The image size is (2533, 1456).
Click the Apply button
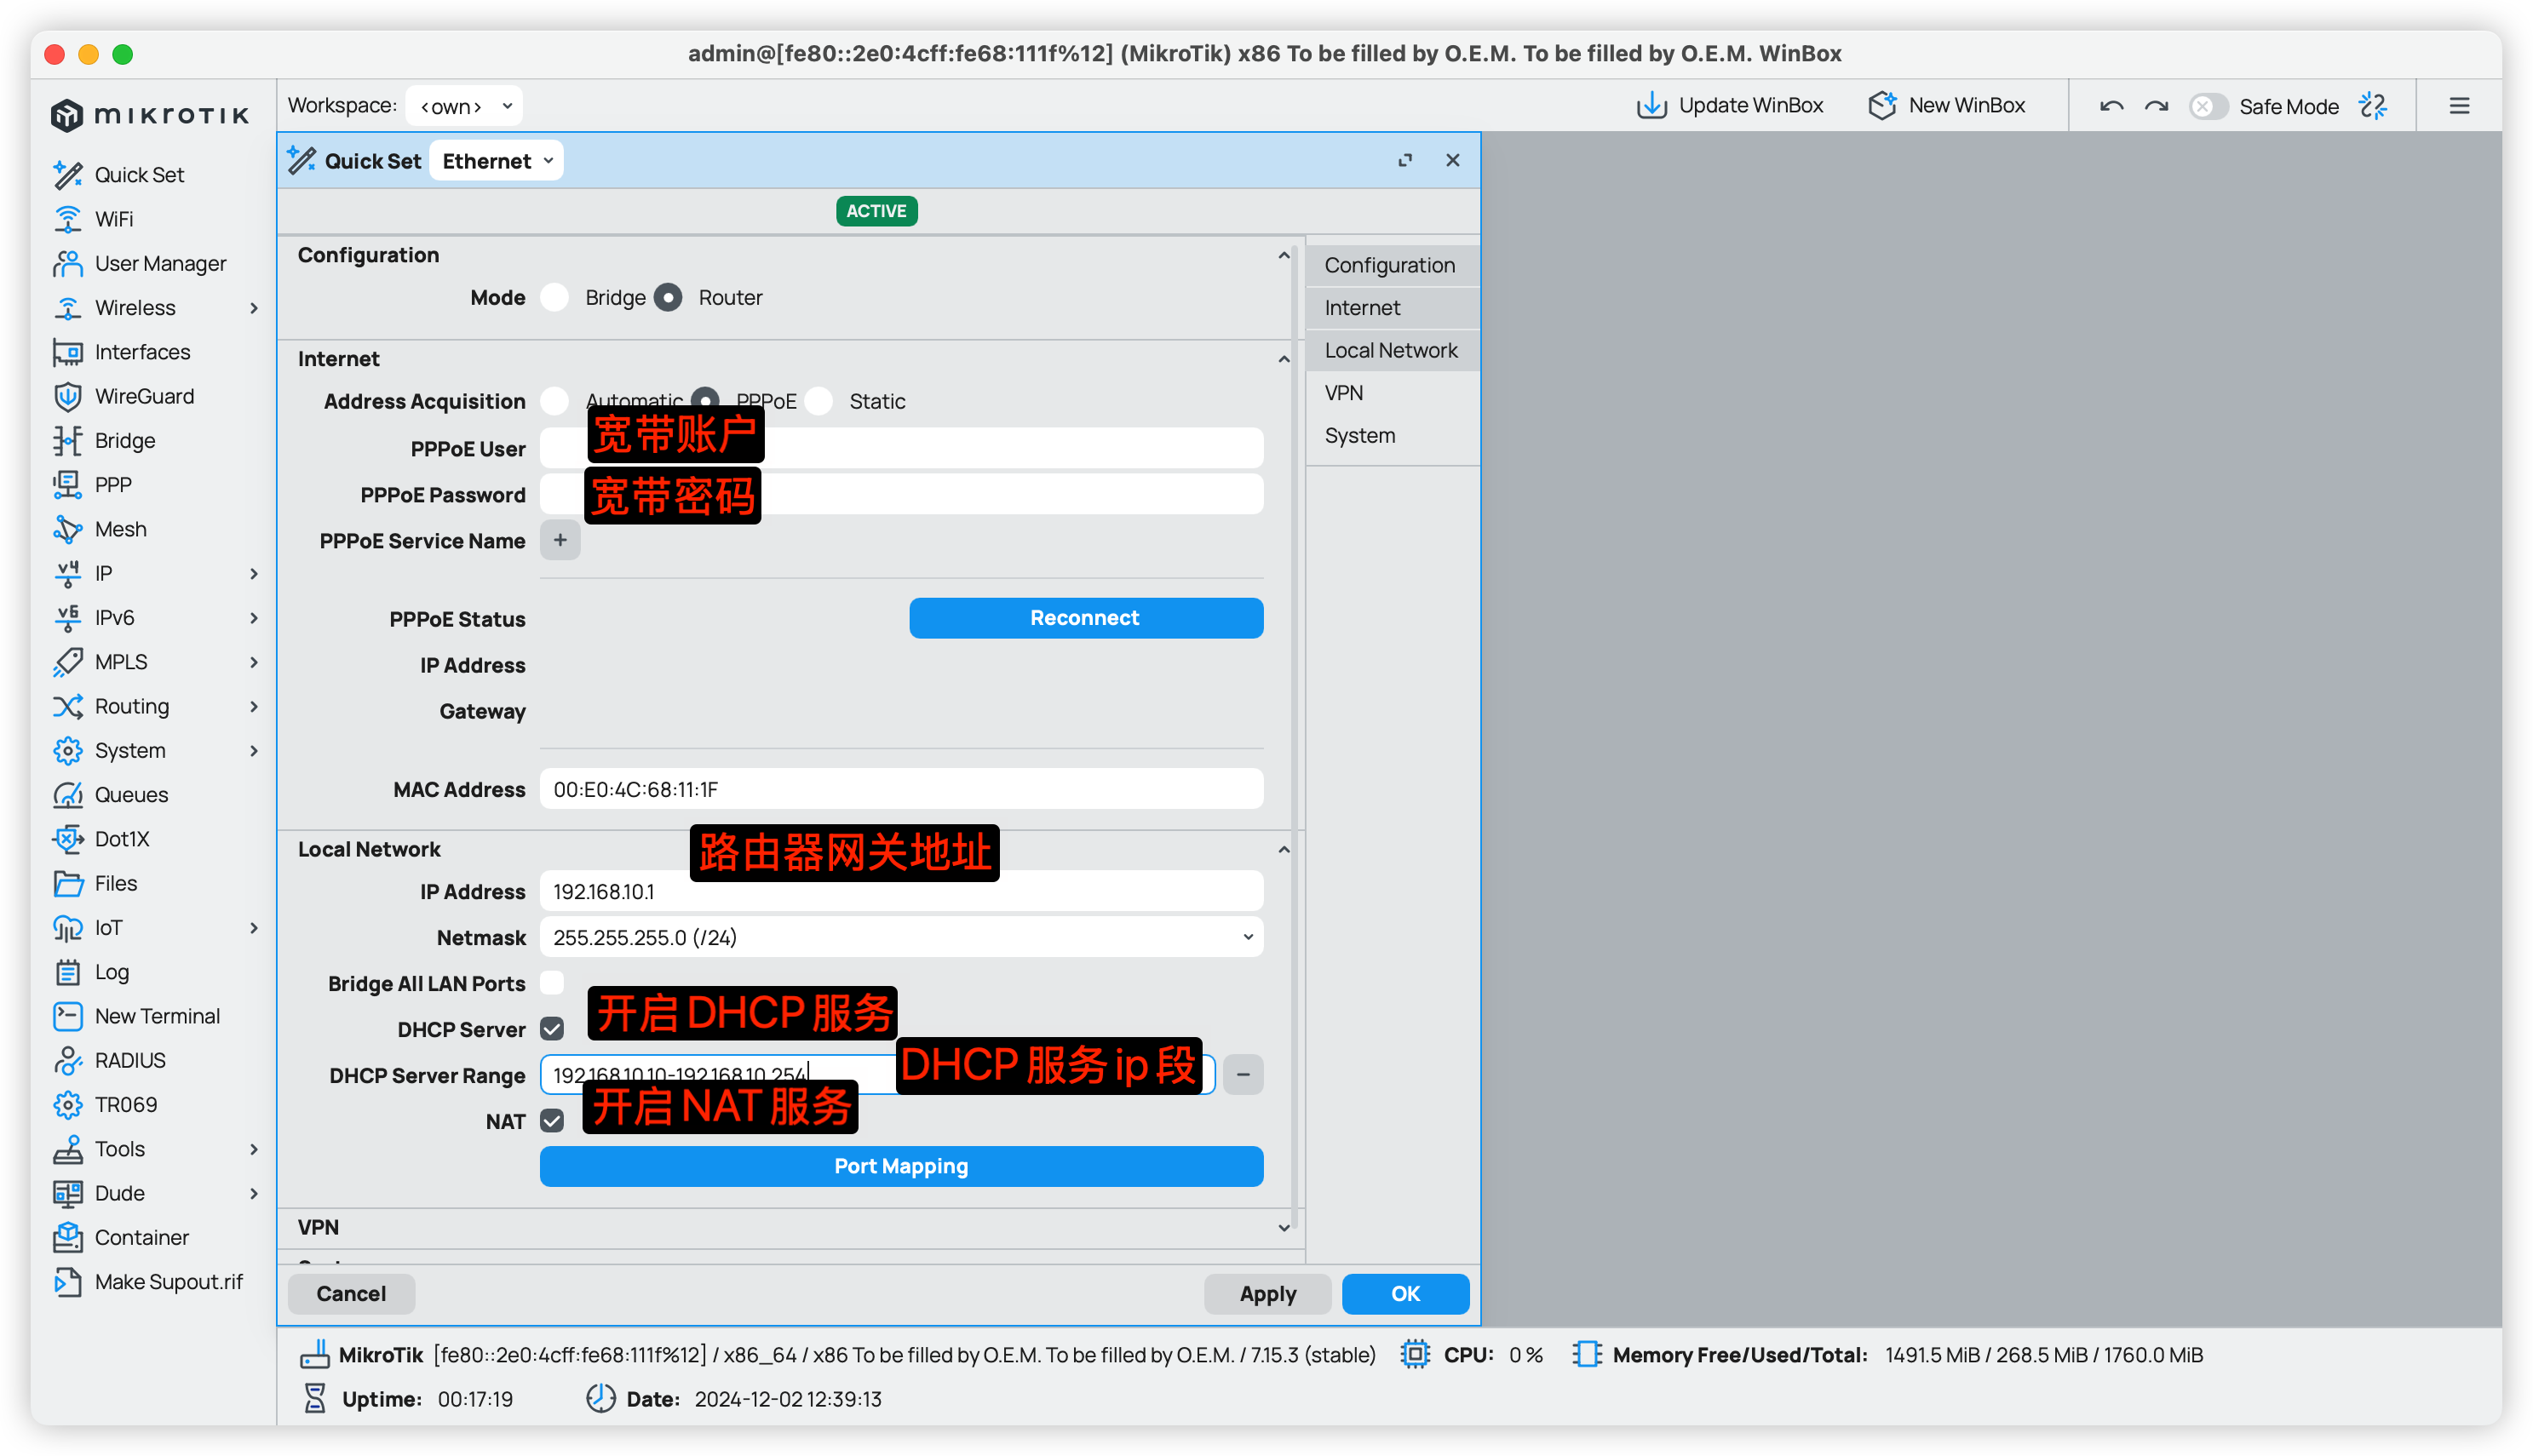pyautogui.click(x=1267, y=1293)
